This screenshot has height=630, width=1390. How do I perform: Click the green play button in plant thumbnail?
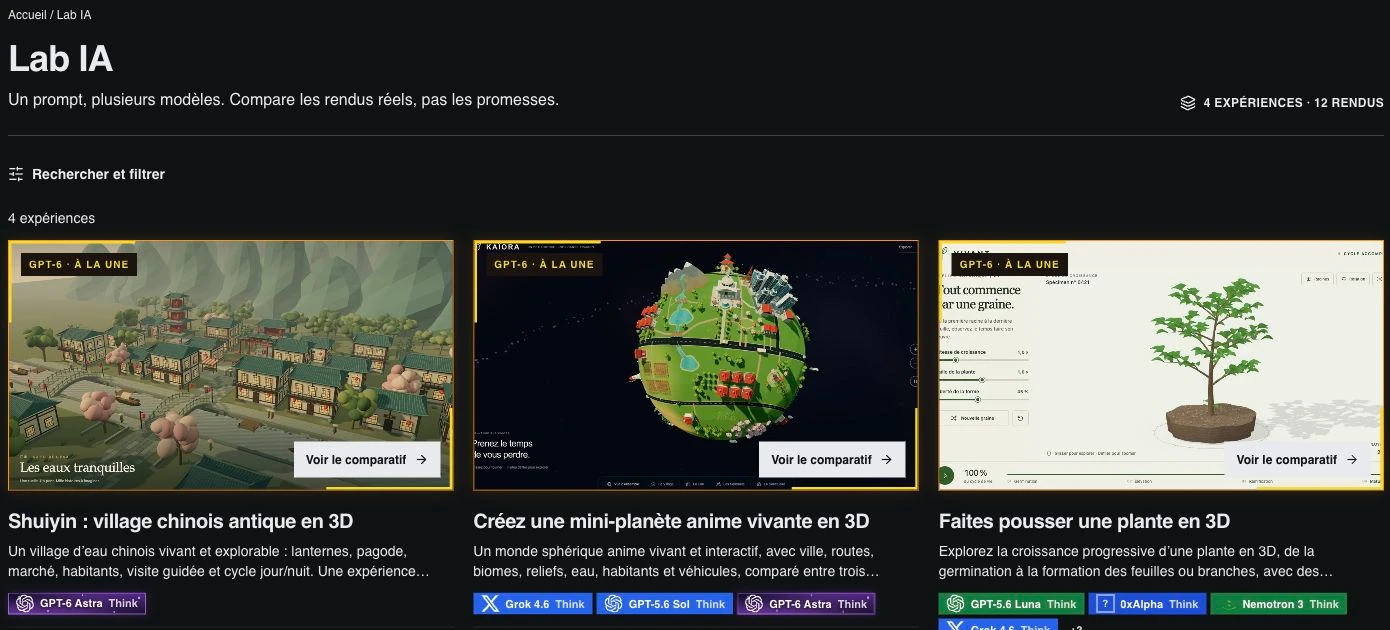tap(946, 475)
